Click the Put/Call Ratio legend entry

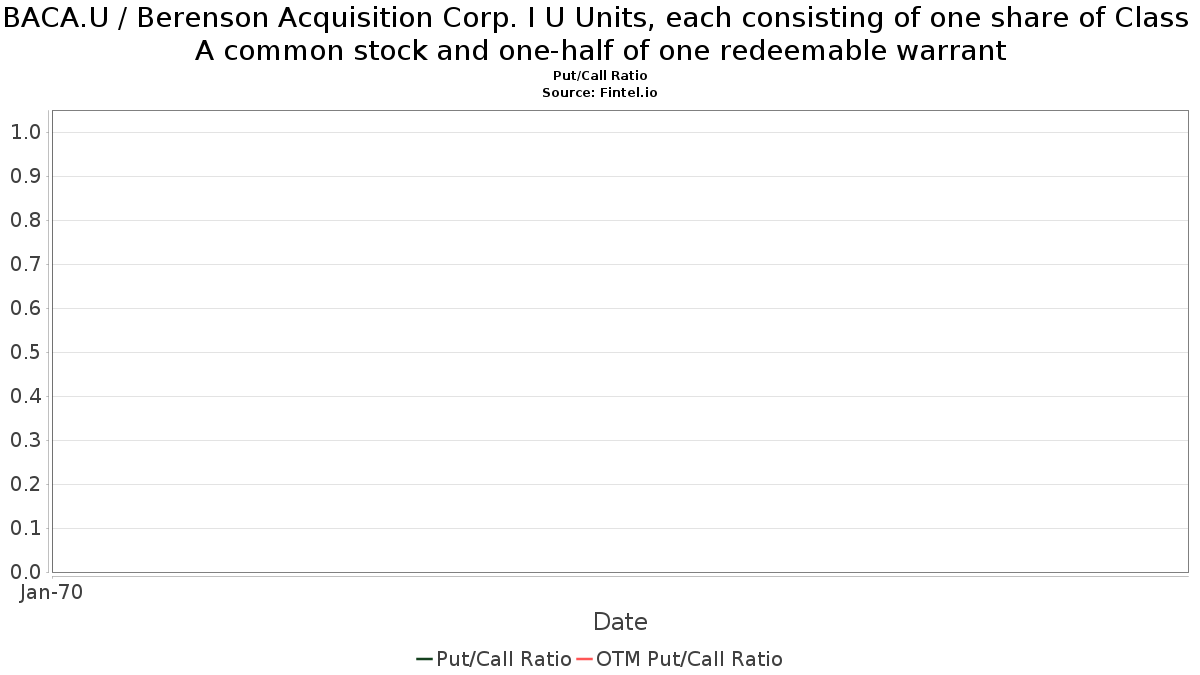(494, 659)
